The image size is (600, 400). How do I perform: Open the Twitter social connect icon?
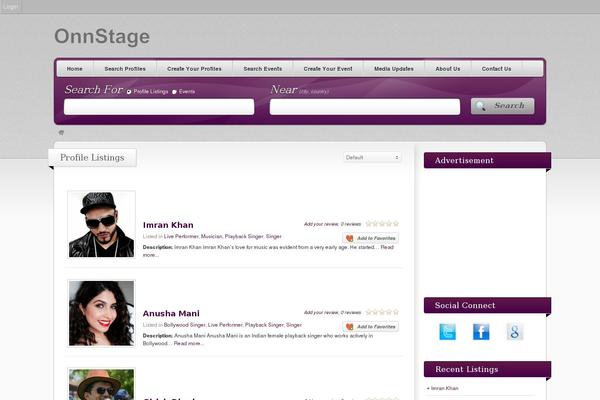(x=447, y=331)
